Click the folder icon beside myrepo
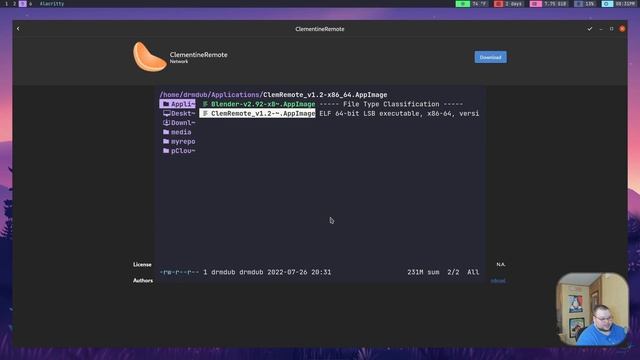The height and width of the screenshot is (360, 640). coord(166,141)
